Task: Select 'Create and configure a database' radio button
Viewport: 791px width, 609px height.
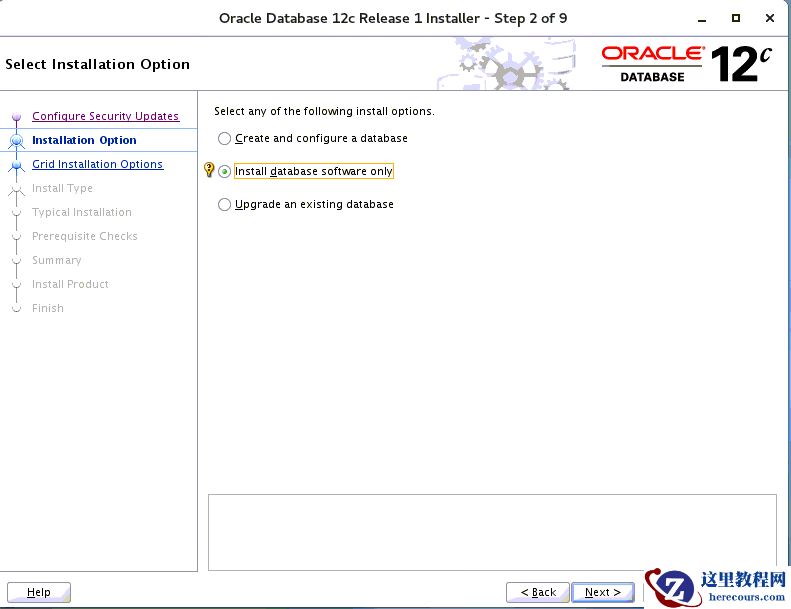Action: point(224,138)
